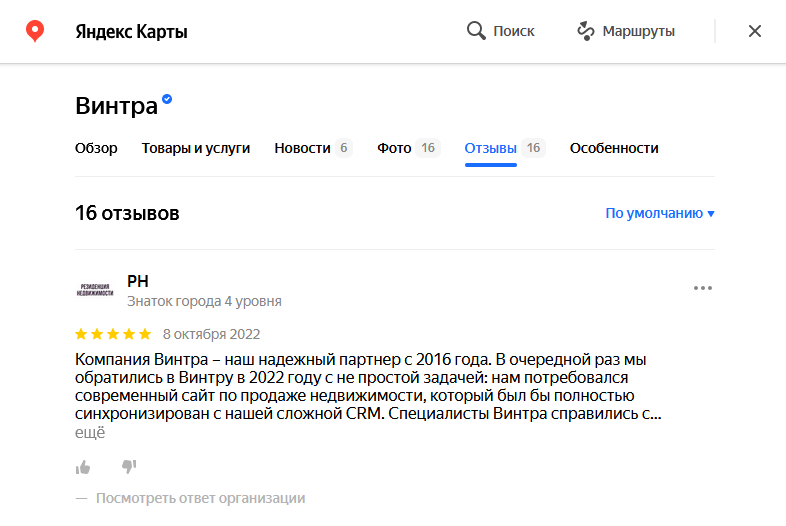
Task: Open reviewer РН profile name
Action: [x=138, y=281]
